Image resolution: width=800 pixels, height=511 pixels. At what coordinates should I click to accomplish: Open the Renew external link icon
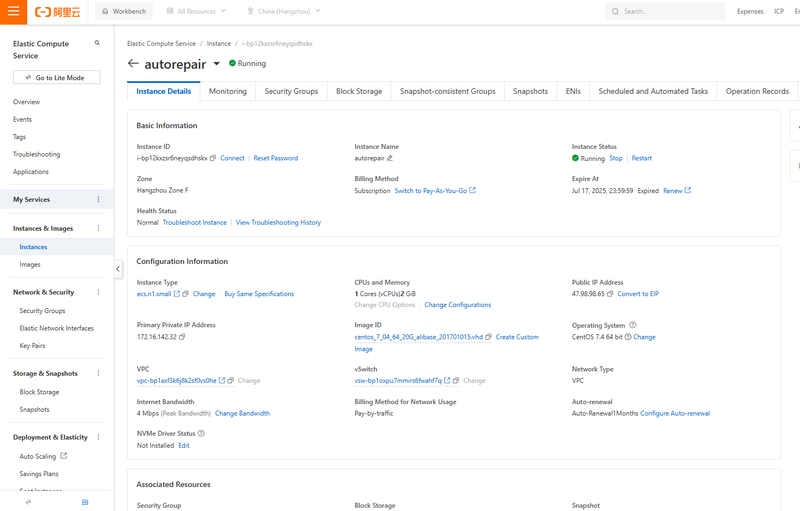(688, 190)
